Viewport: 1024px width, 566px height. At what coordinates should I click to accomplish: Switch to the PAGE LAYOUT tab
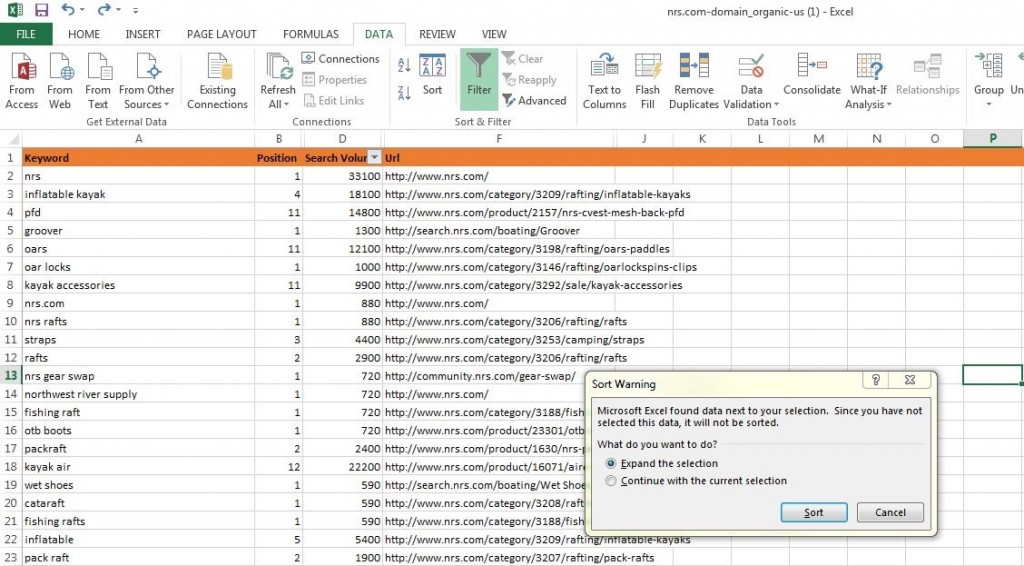pos(221,34)
